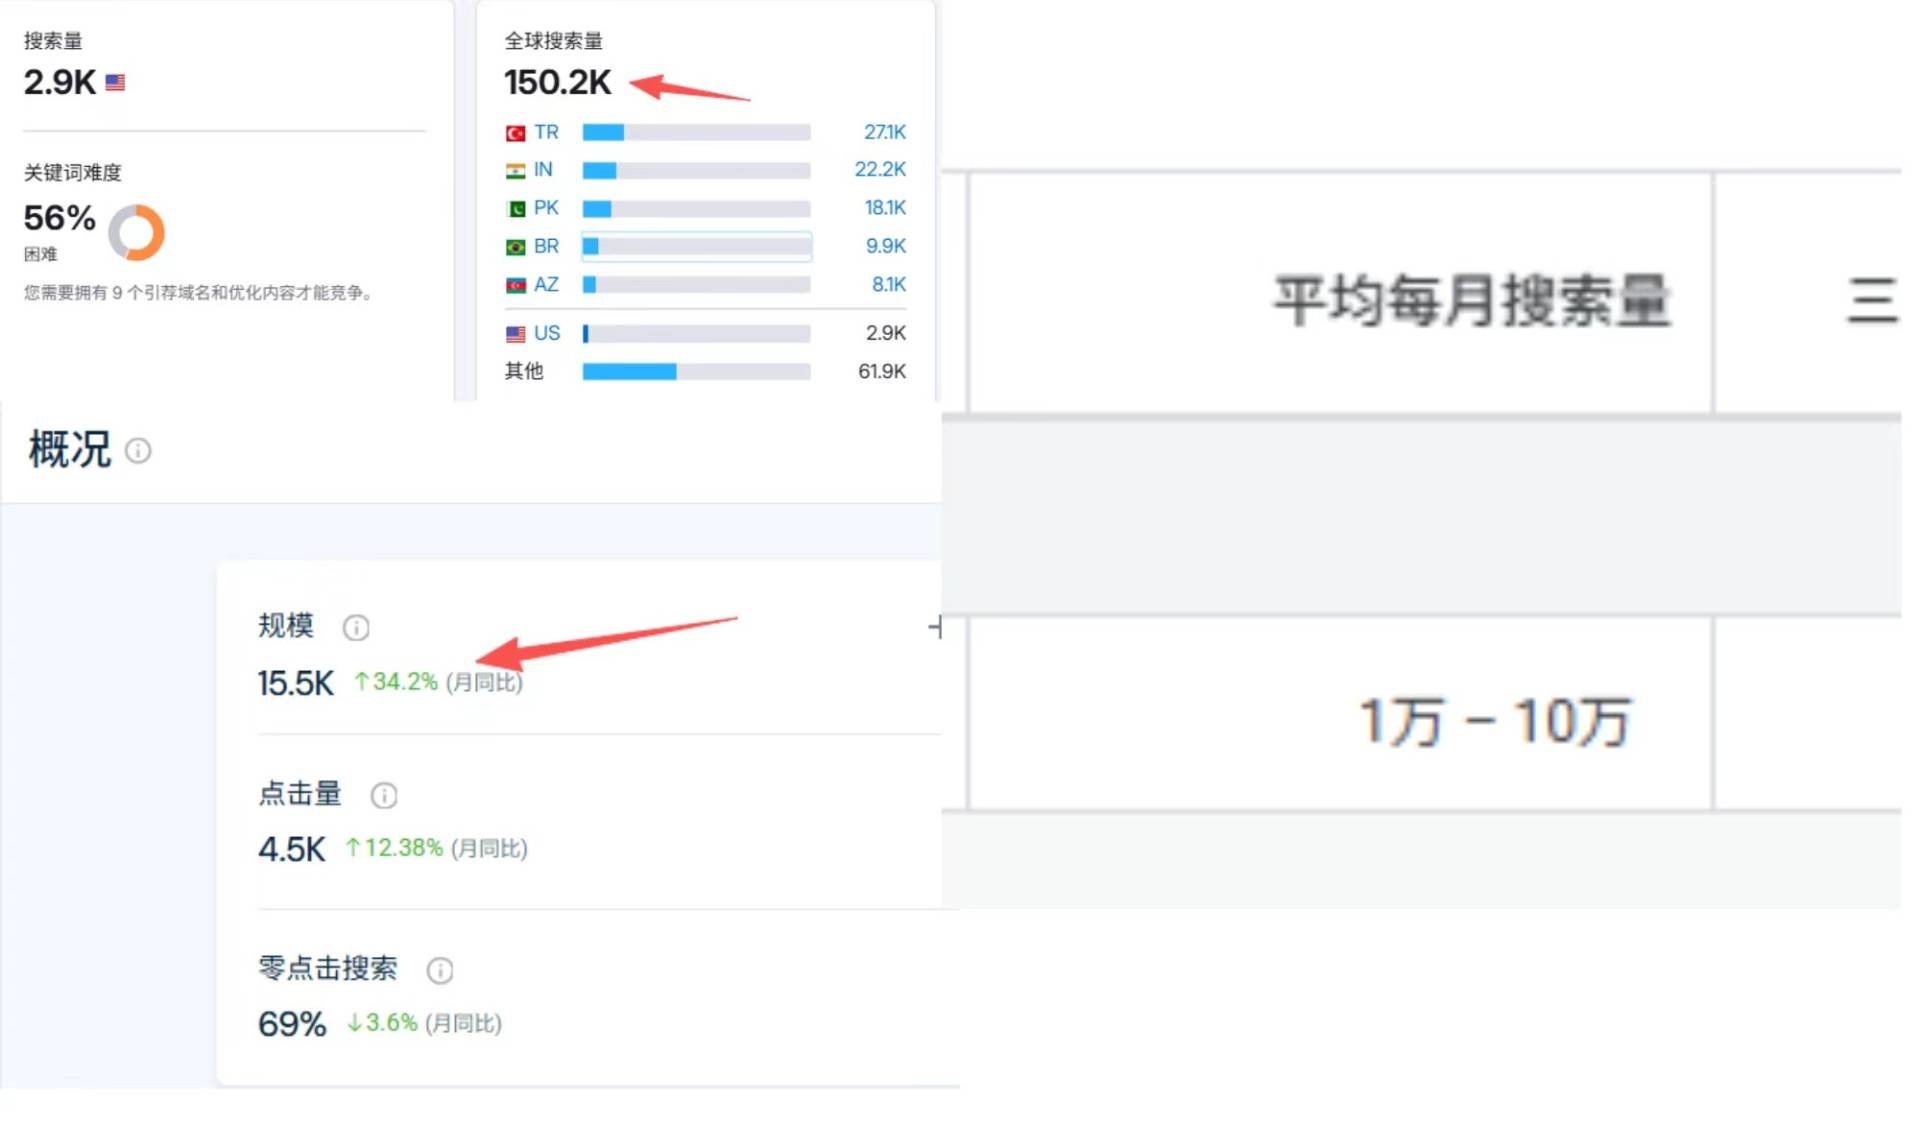
Task: Click the Turkey flag icon in global volume list
Action: [516, 133]
